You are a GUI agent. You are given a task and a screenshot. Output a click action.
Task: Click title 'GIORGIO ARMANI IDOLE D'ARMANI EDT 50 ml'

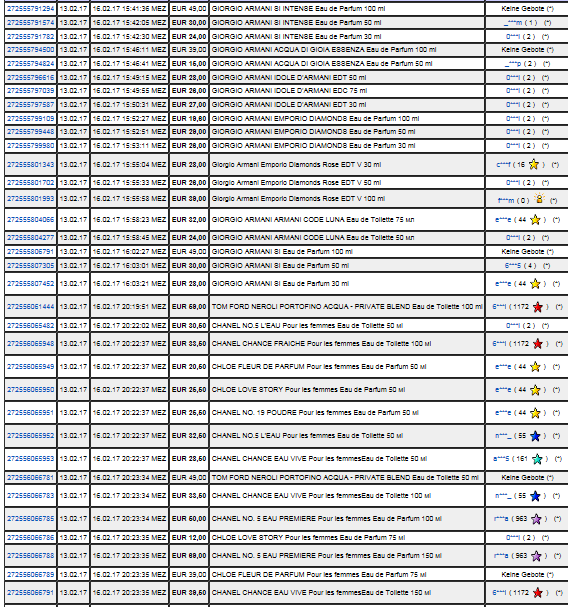click(x=289, y=77)
